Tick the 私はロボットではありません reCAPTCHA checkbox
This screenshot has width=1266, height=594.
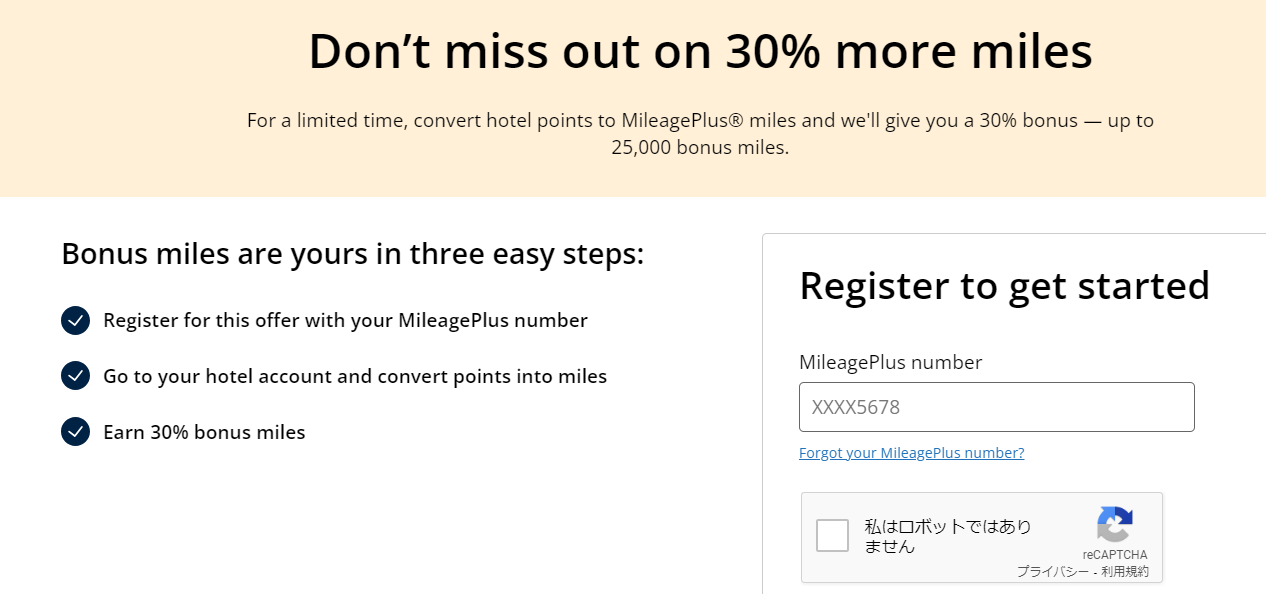[832, 536]
